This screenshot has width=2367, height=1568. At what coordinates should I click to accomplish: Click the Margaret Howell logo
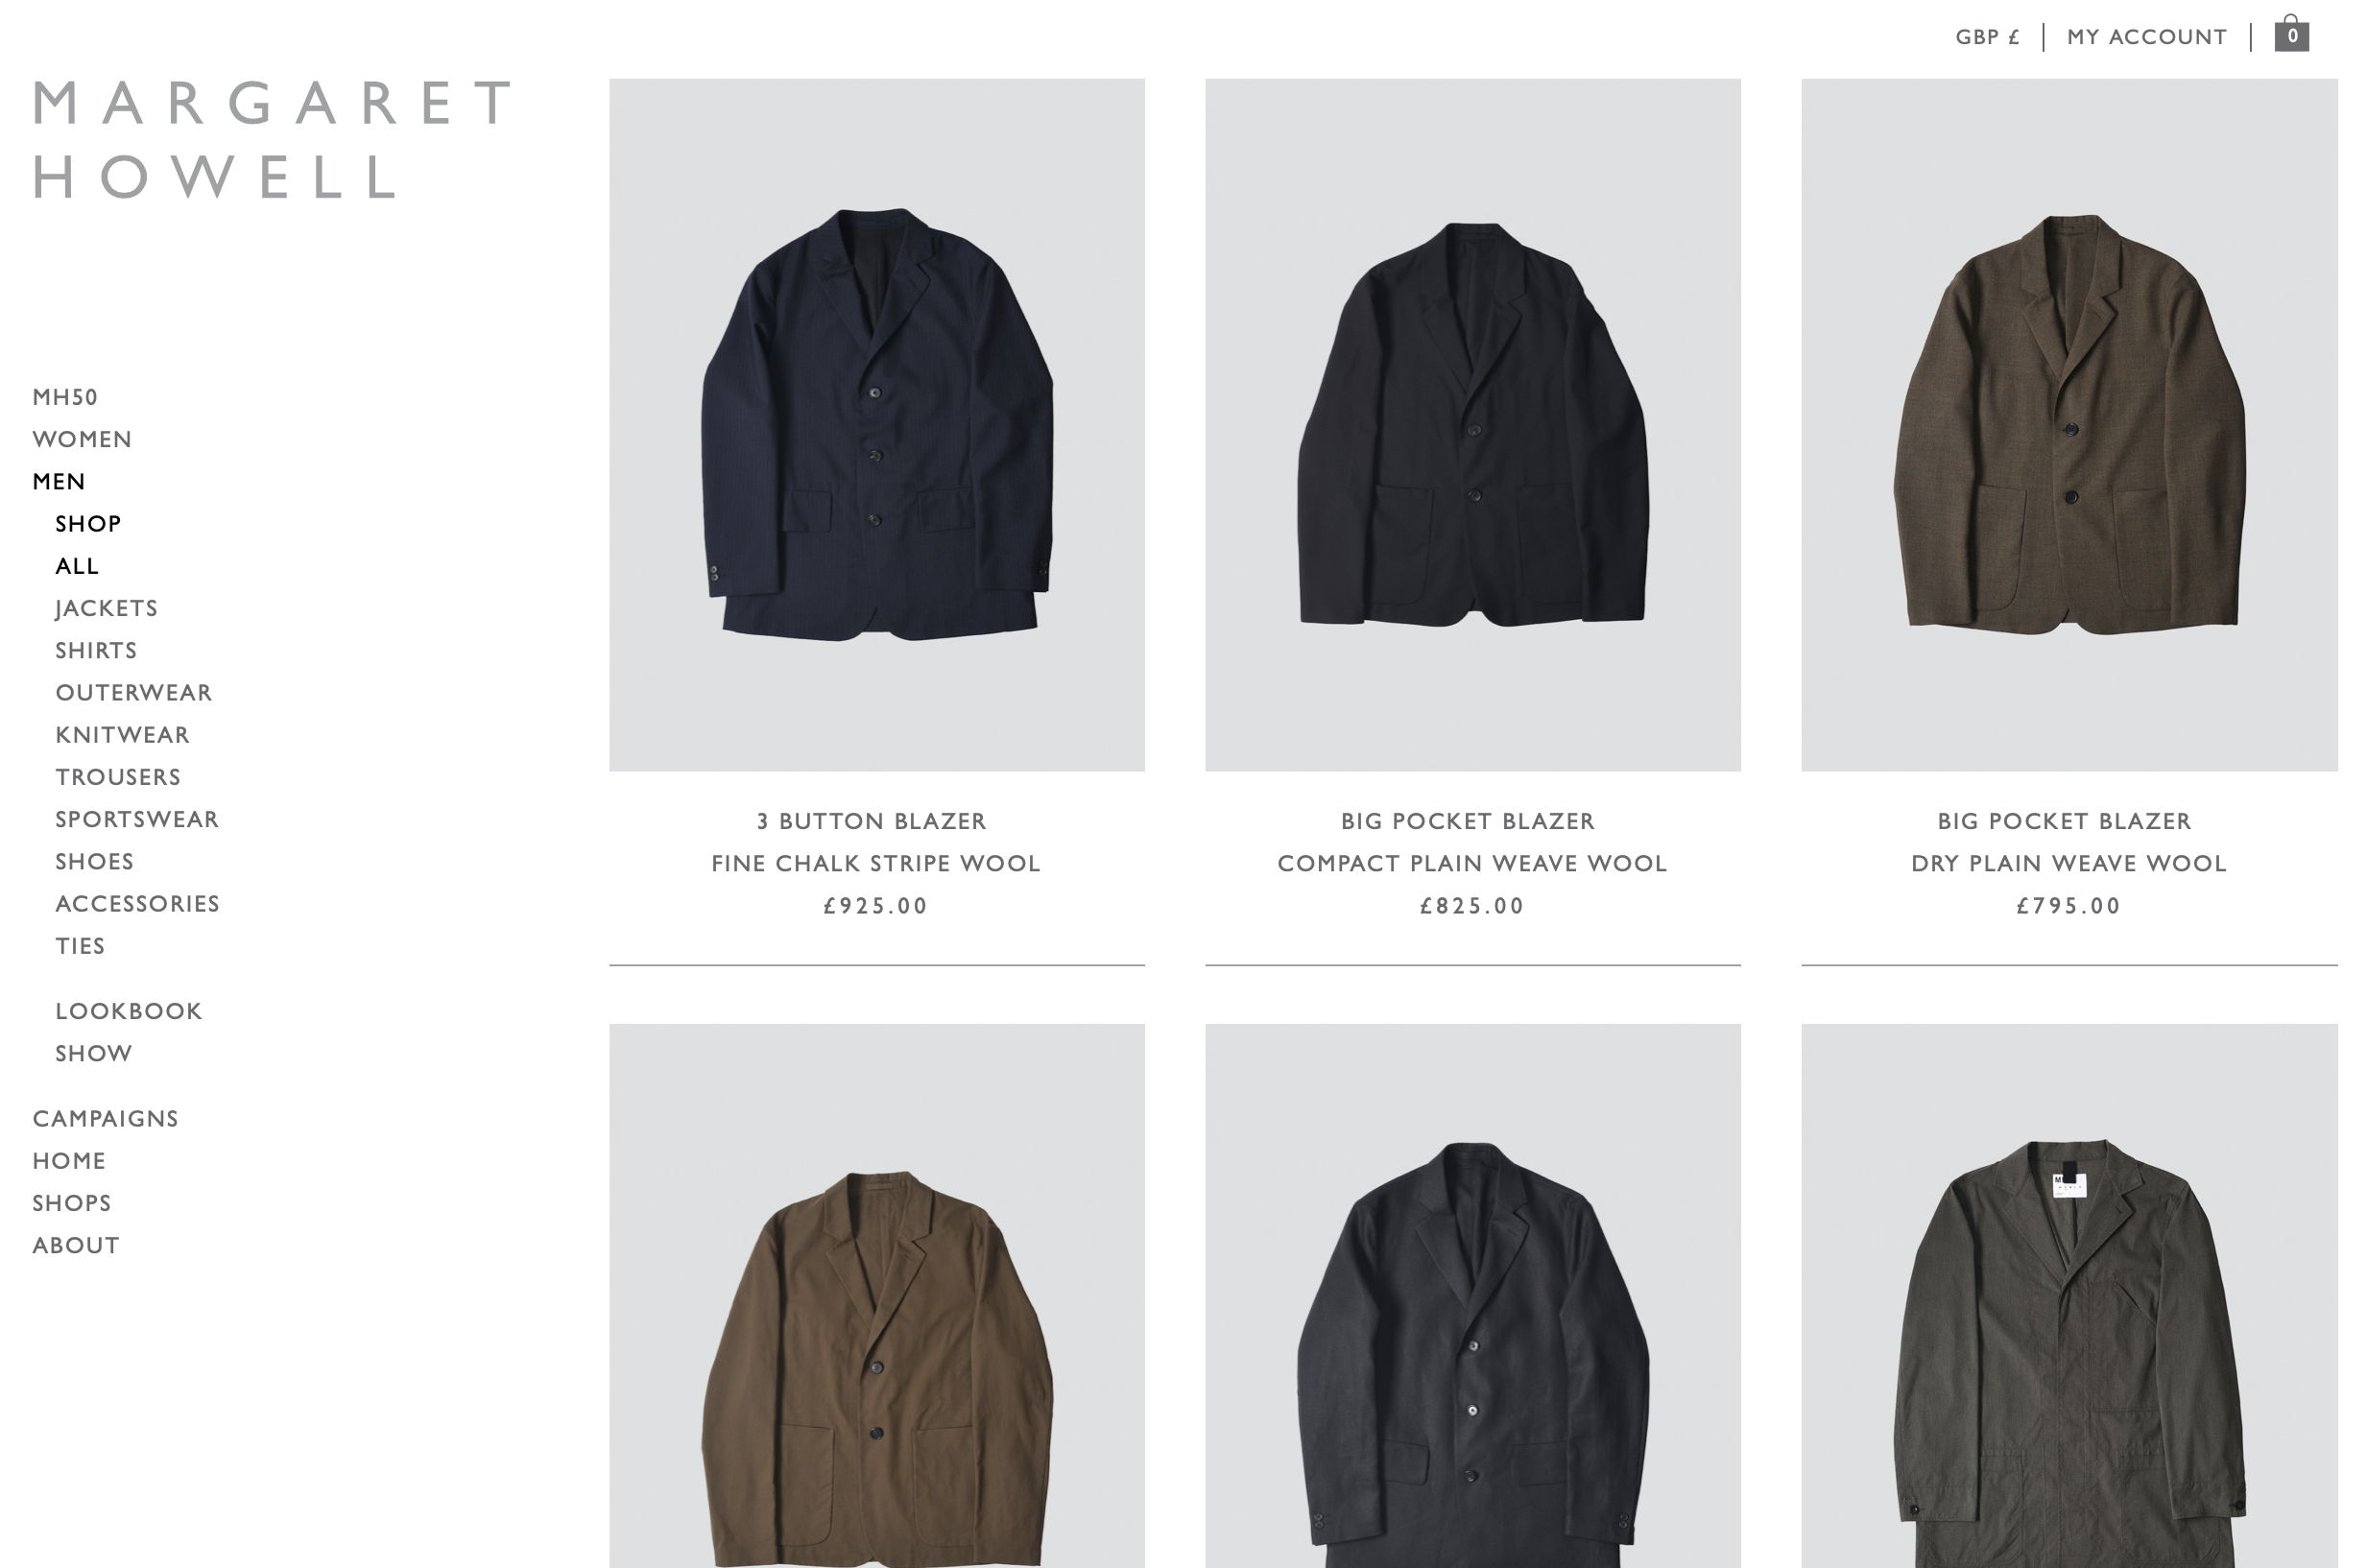(272, 139)
